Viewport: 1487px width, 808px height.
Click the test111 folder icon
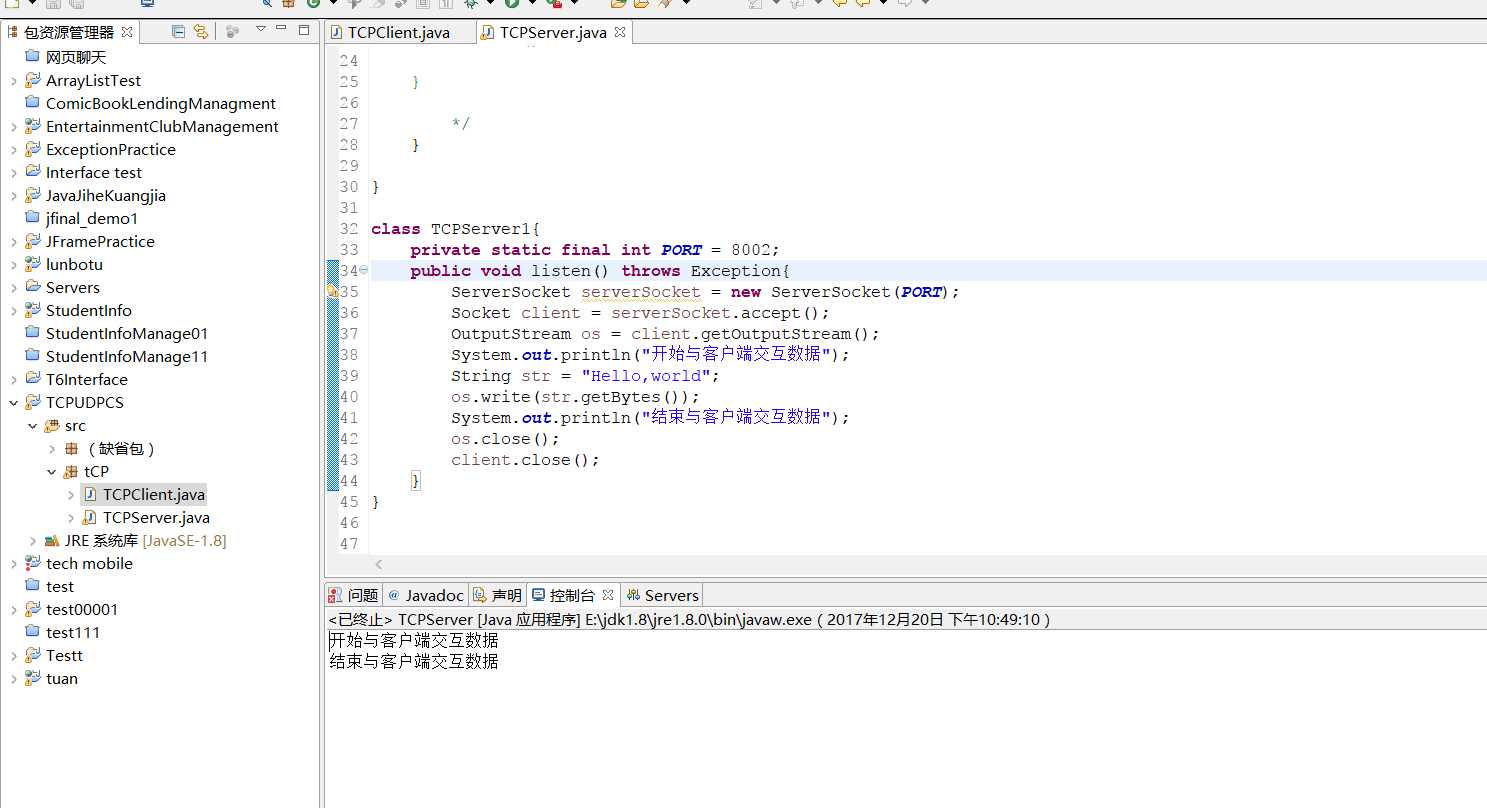[33, 632]
